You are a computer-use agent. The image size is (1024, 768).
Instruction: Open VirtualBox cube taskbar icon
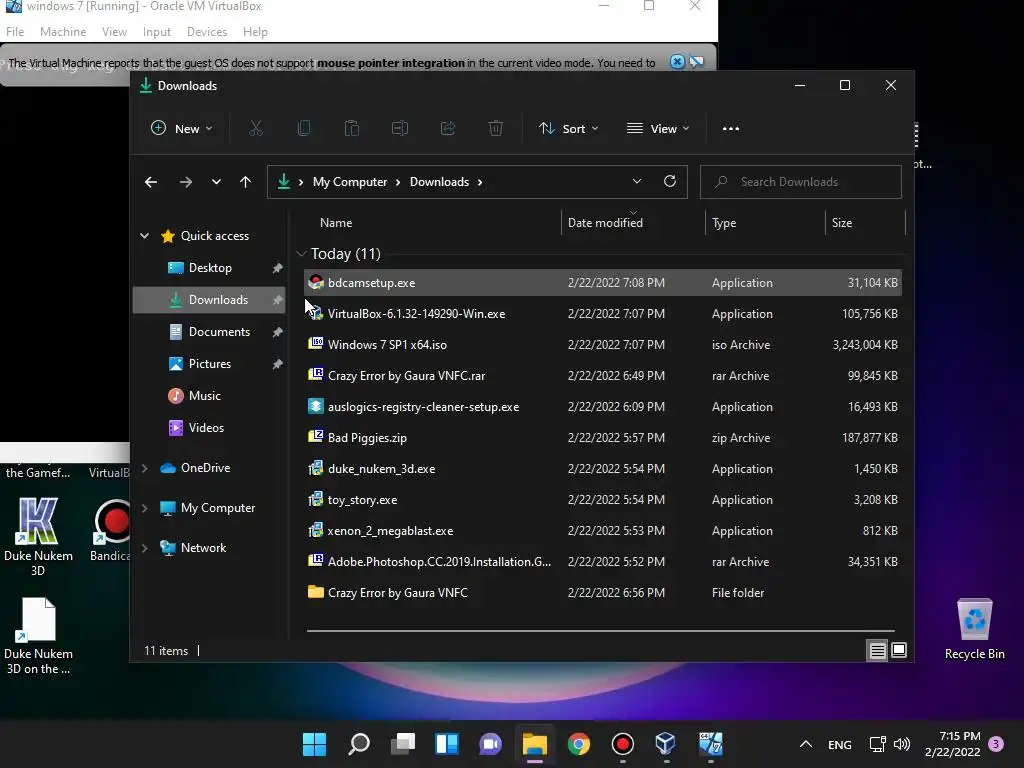[665, 744]
